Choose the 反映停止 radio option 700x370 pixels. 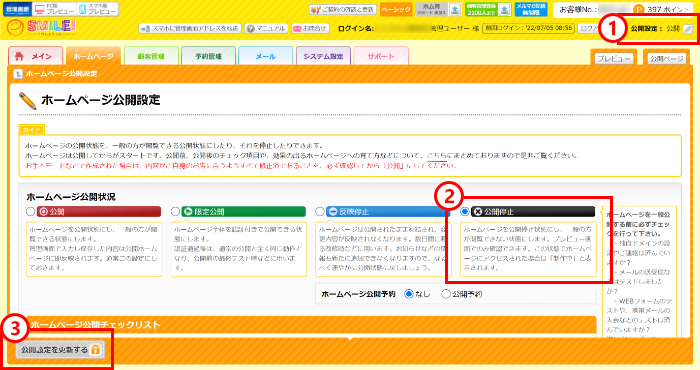(x=320, y=212)
